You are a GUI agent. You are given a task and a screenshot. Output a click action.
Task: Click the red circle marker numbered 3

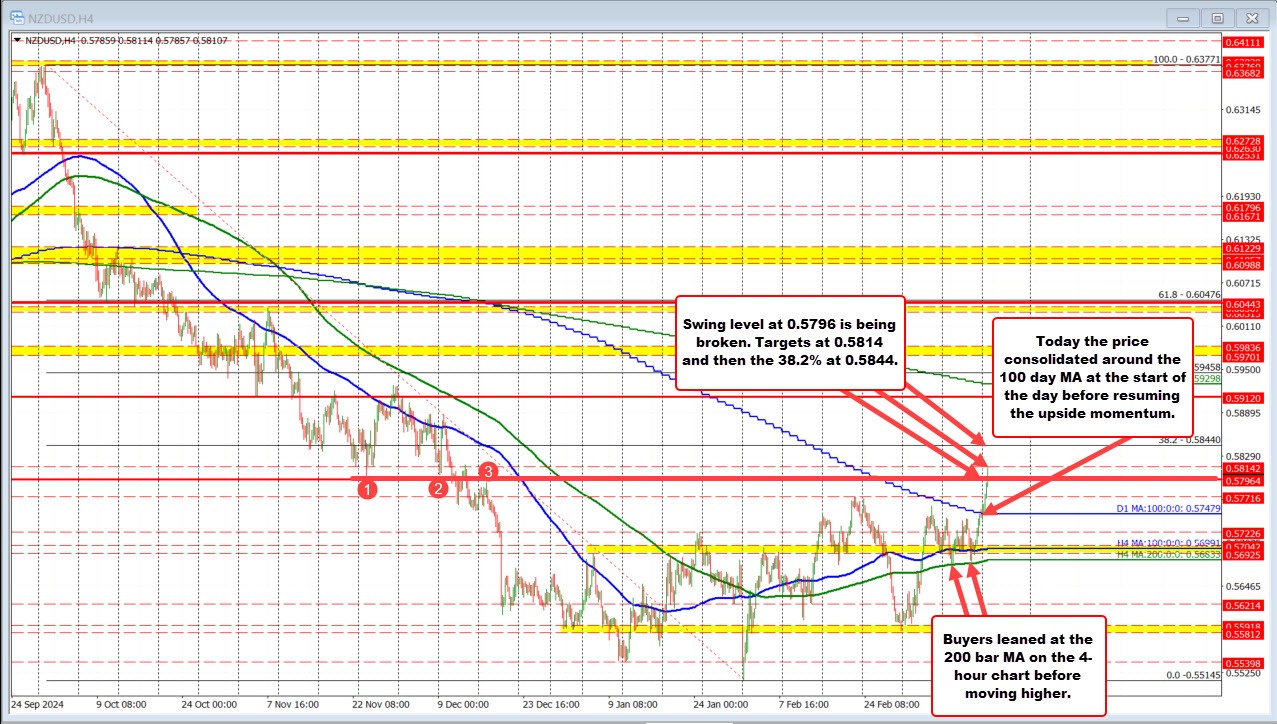click(x=489, y=470)
